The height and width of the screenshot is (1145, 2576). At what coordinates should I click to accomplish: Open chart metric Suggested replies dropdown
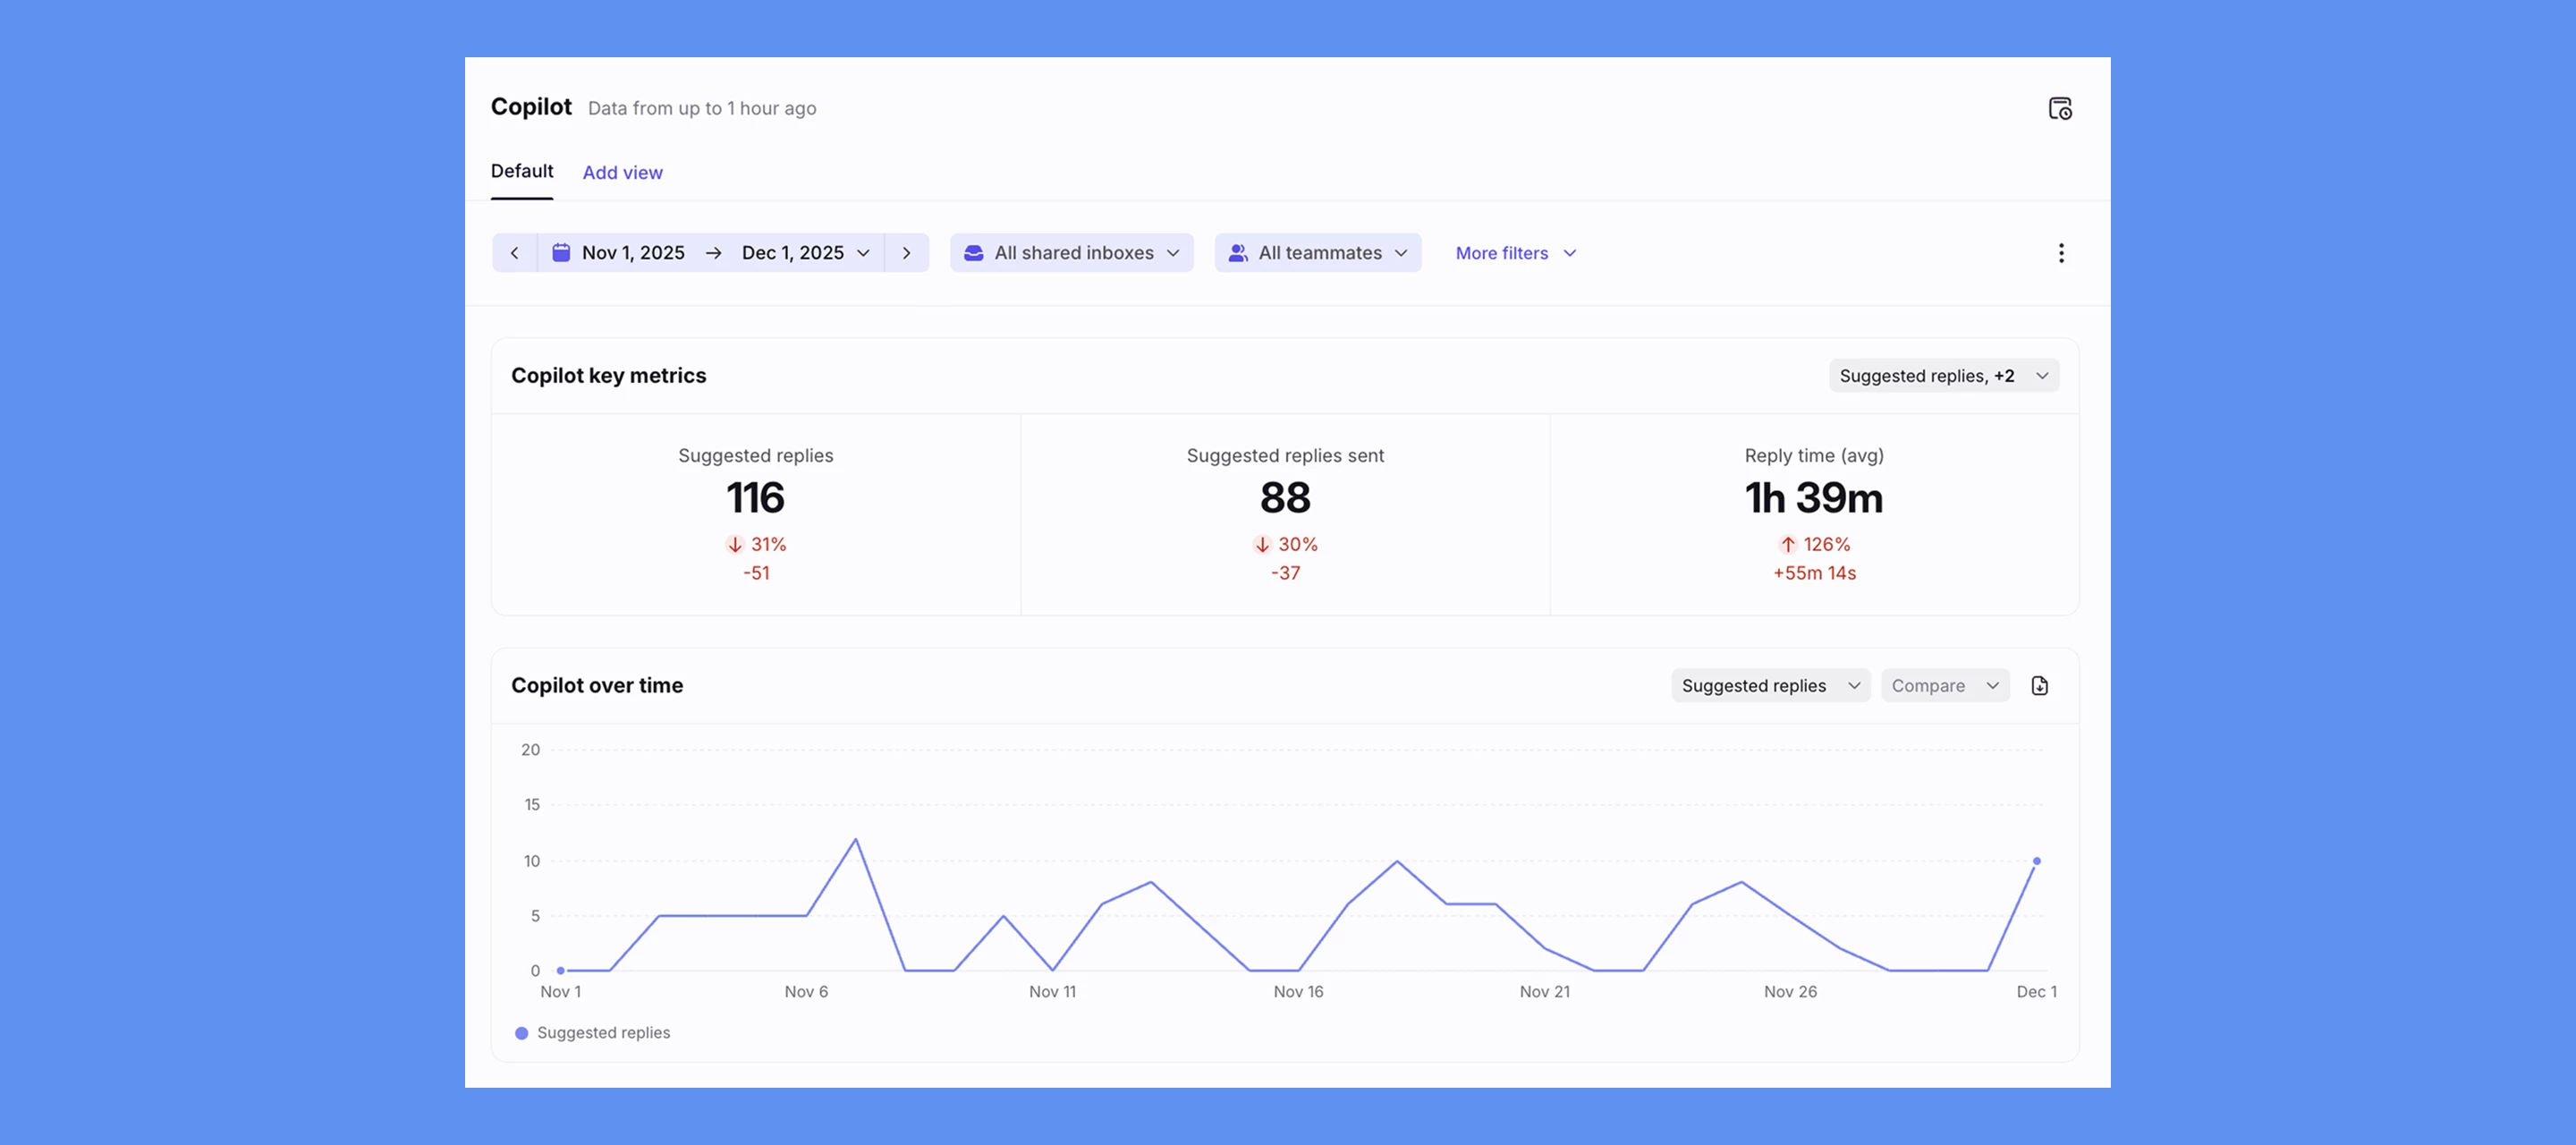pos(1769,686)
